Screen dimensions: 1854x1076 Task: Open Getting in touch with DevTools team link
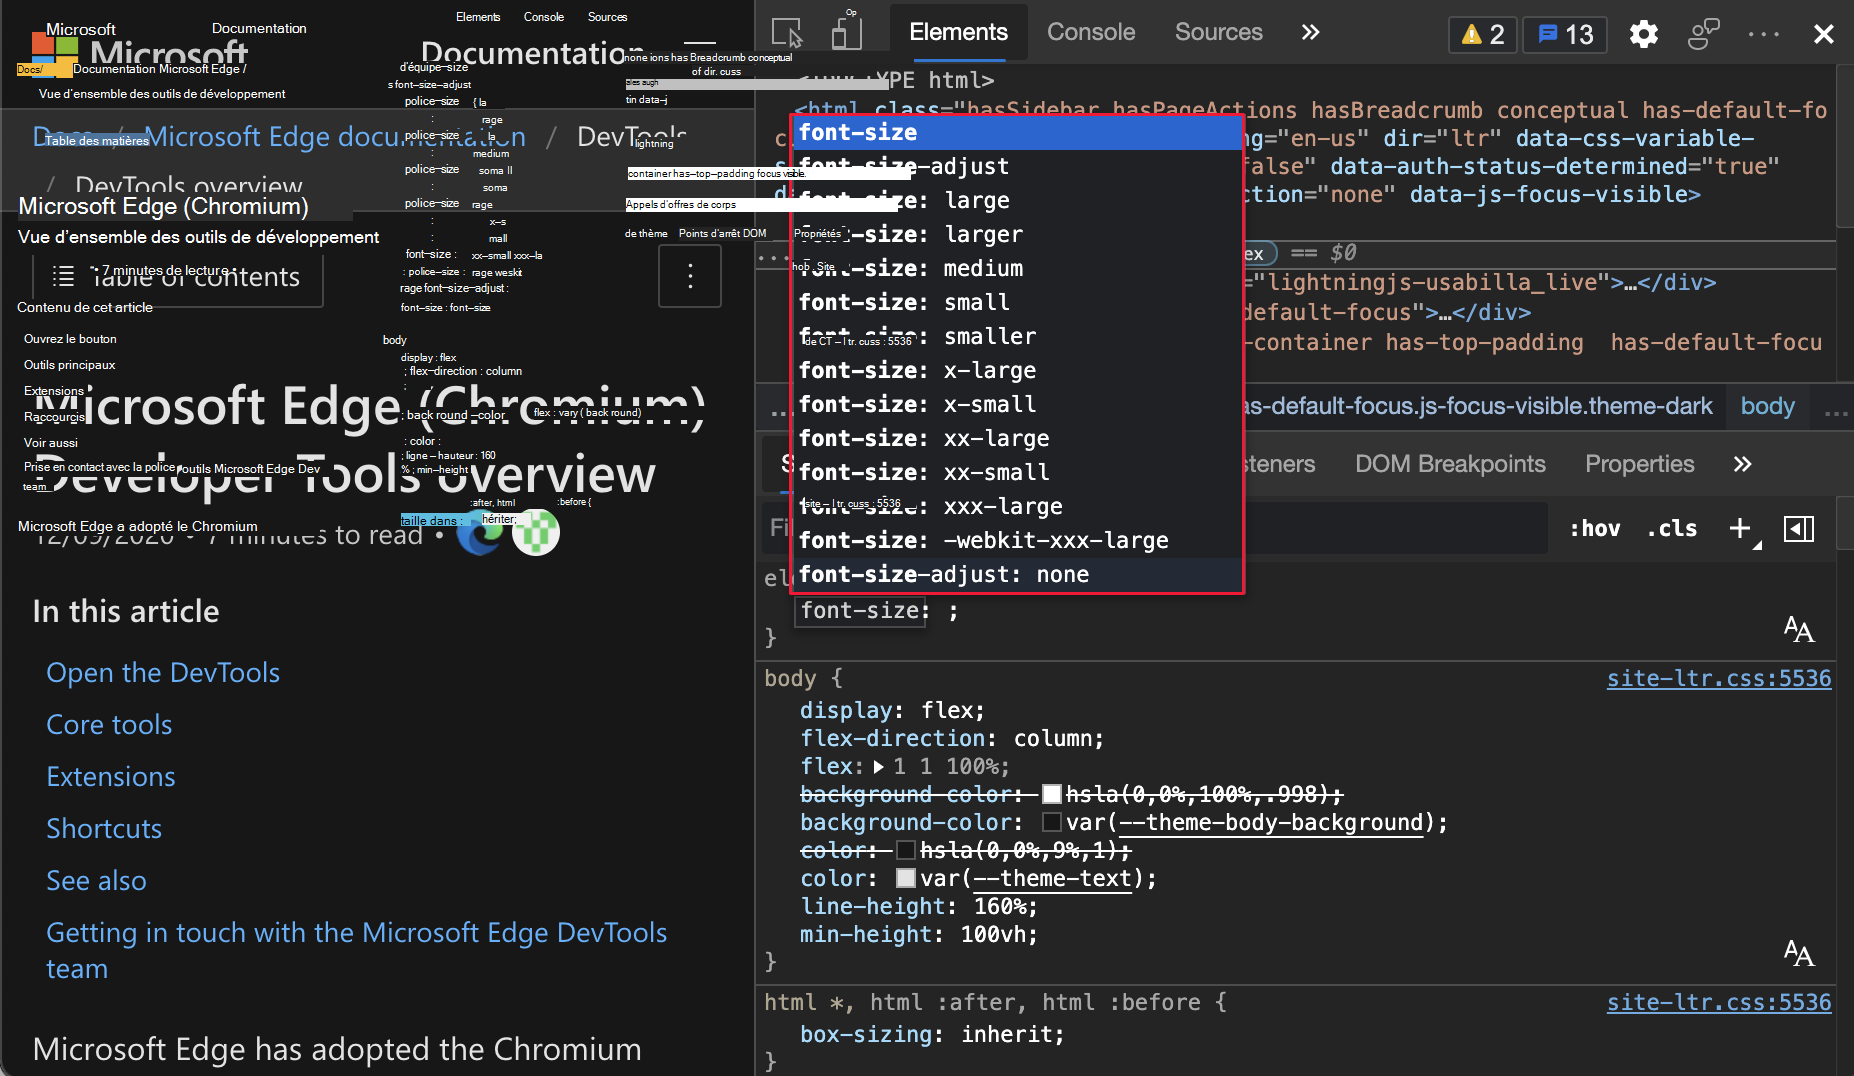pyautogui.click(x=356, y=950)
